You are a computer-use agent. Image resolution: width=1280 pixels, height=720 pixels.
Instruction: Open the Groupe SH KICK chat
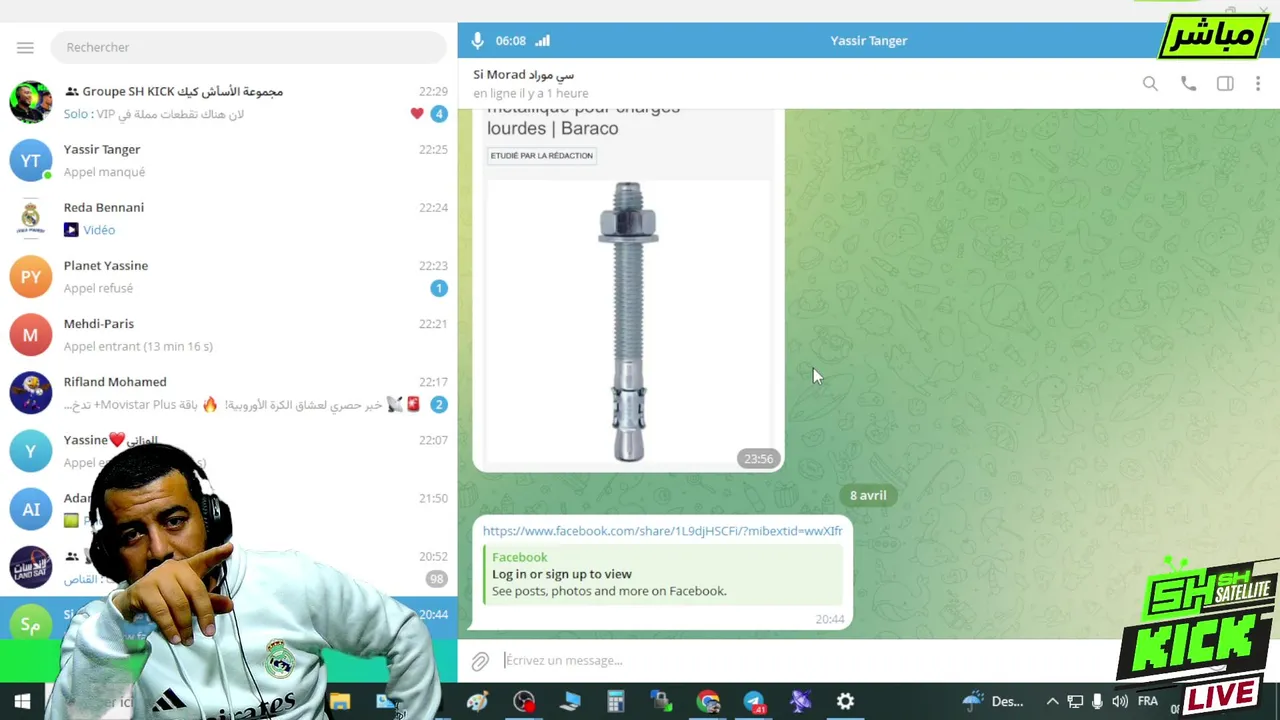coord(228,102)
